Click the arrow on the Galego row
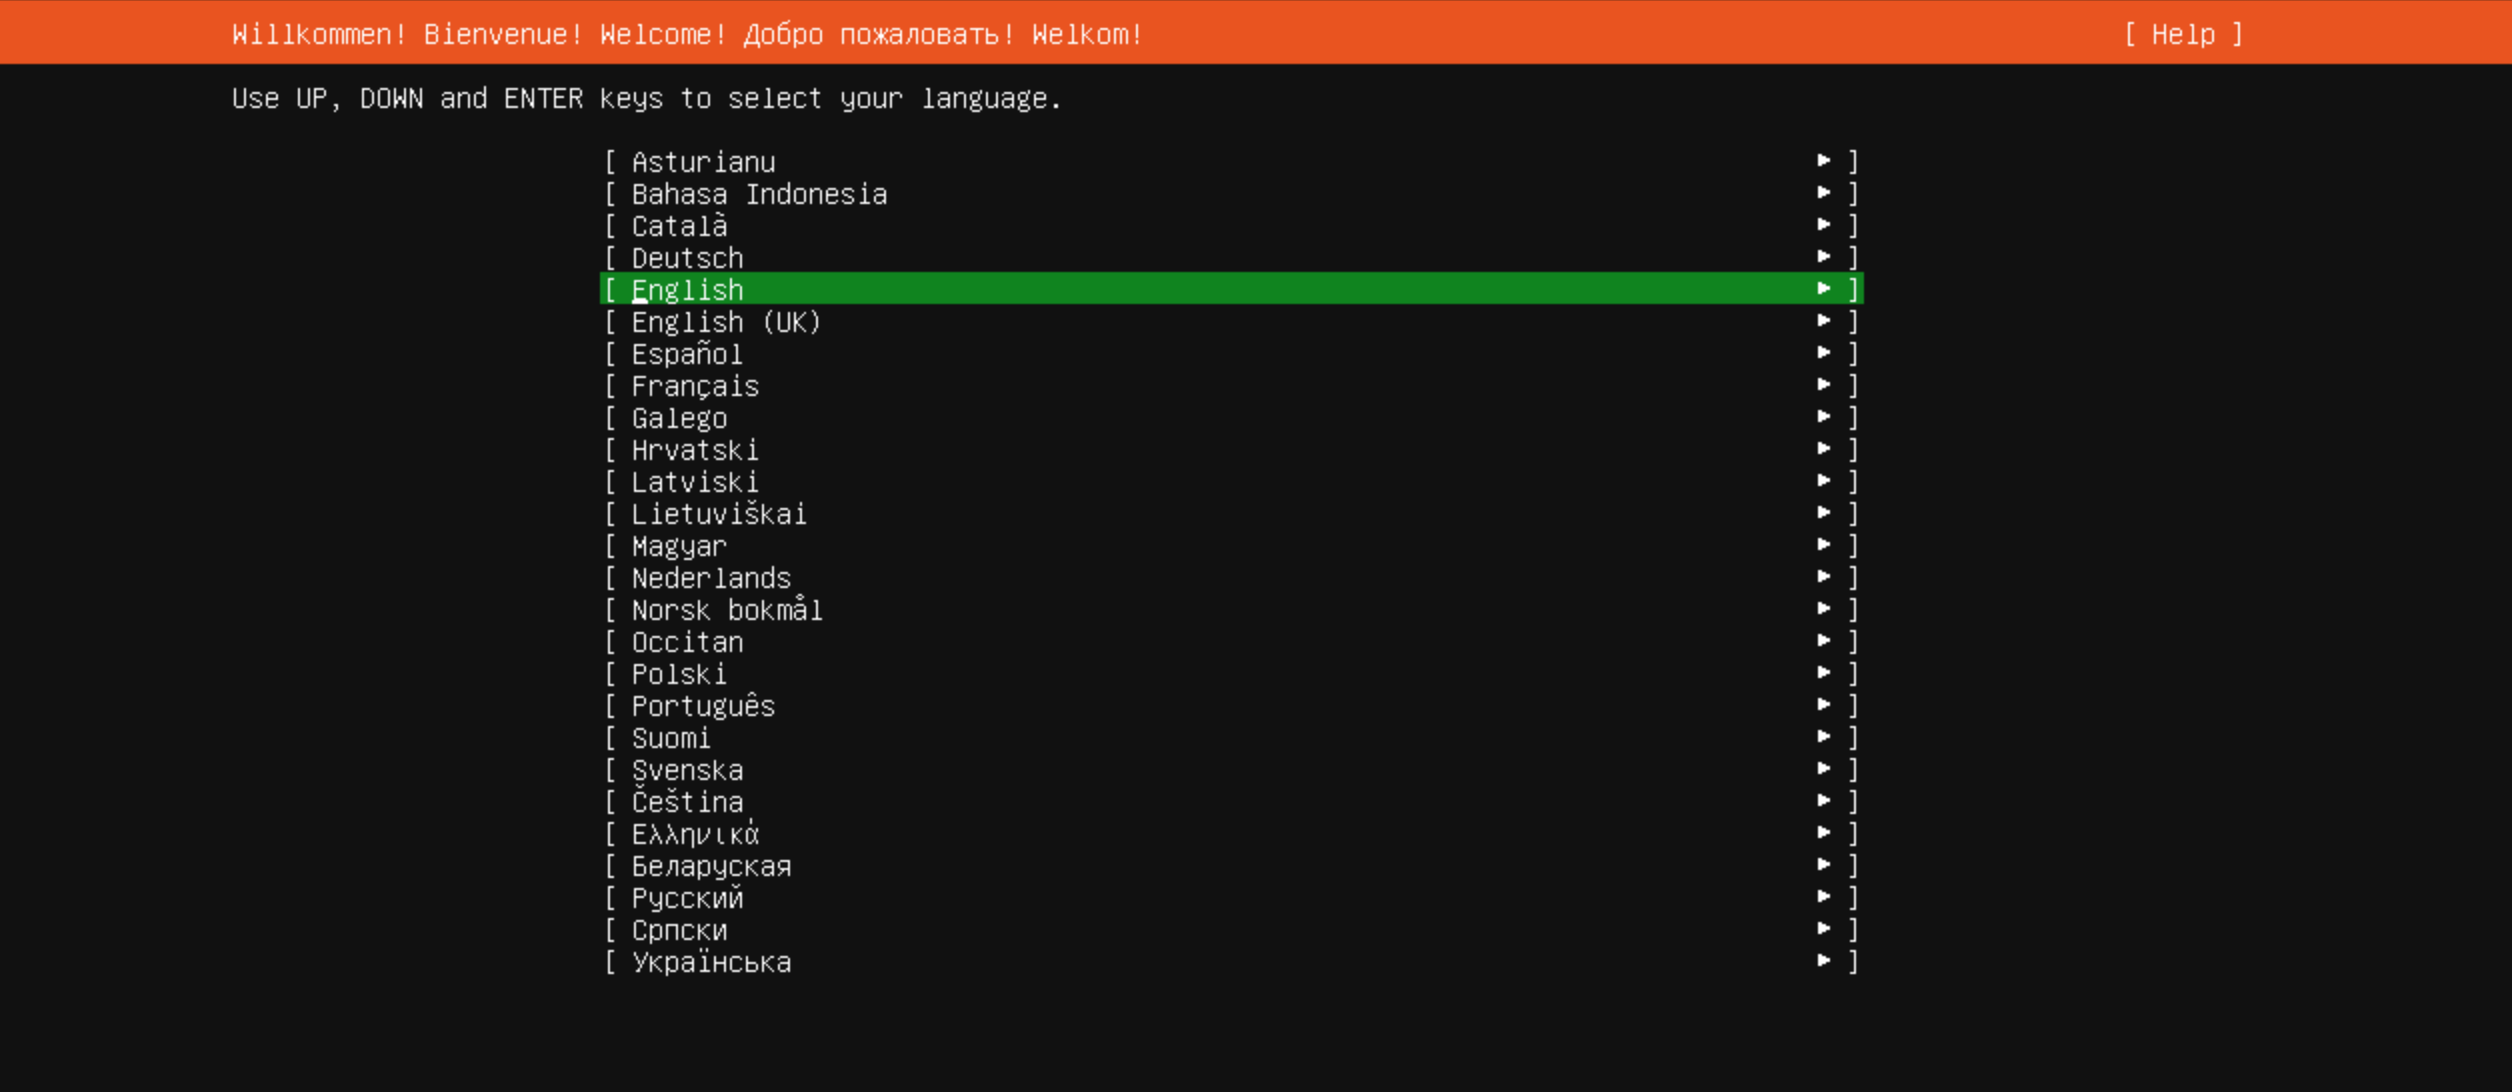This screenshot has width=2512, height=1092. [x=1824, y=416]
